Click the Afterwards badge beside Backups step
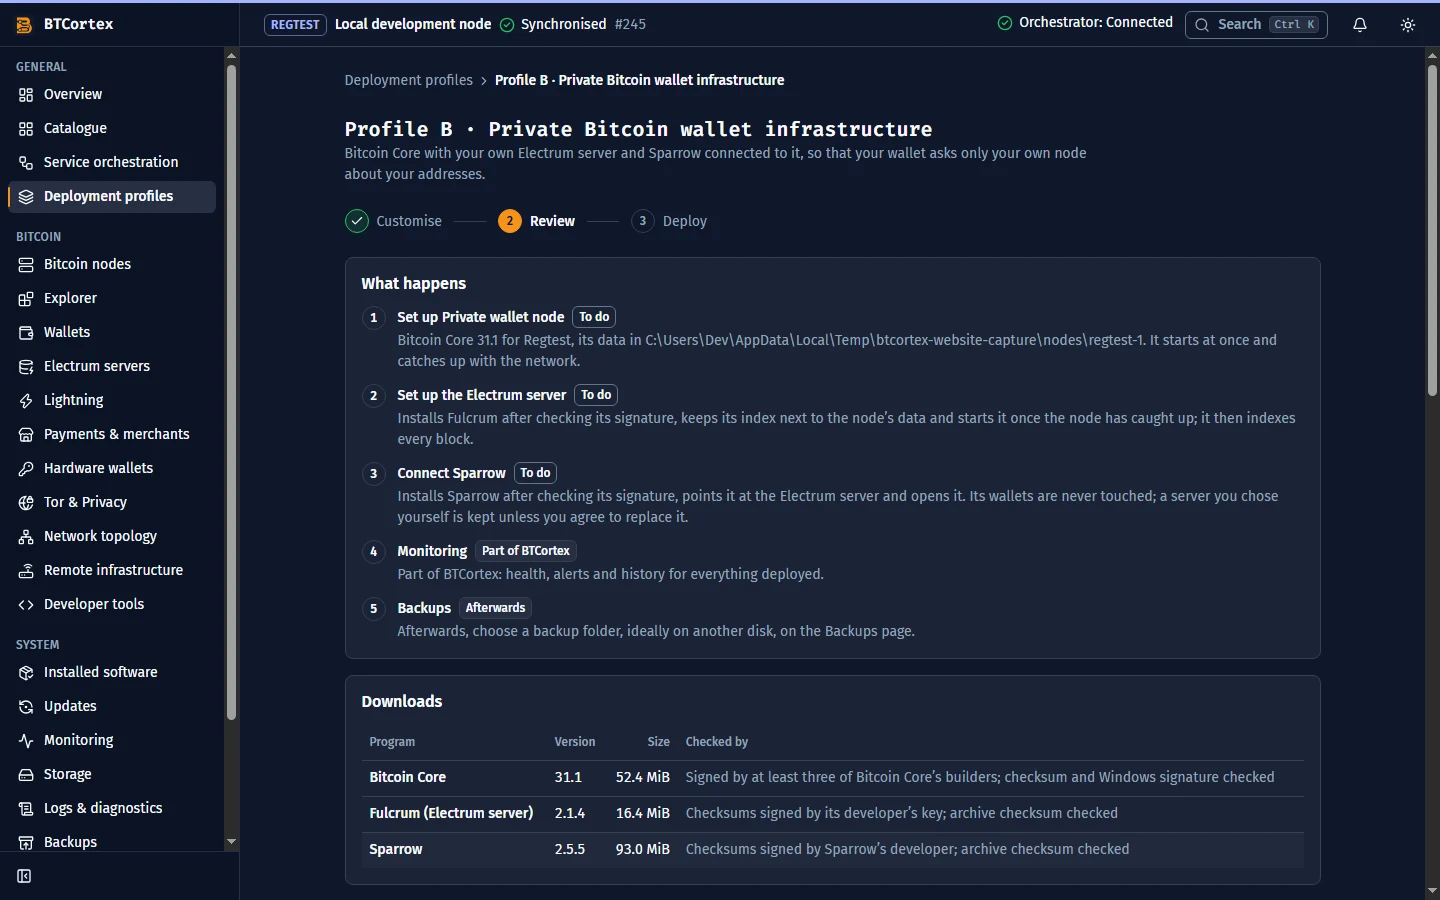Viewport: 1440px width, 900px height. tap(495, 608)
